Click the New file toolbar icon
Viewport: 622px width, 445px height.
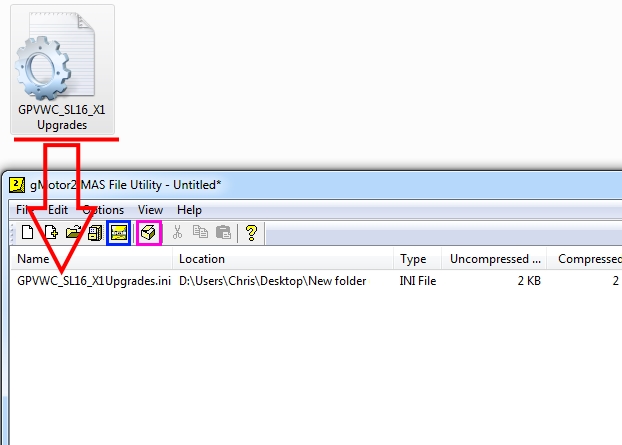27,232
